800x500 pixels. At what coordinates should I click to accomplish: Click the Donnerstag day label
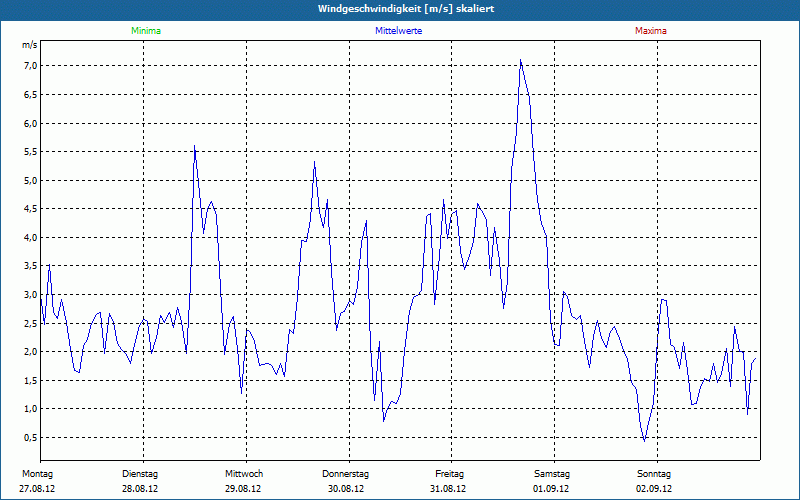click(x=345, y=474)
